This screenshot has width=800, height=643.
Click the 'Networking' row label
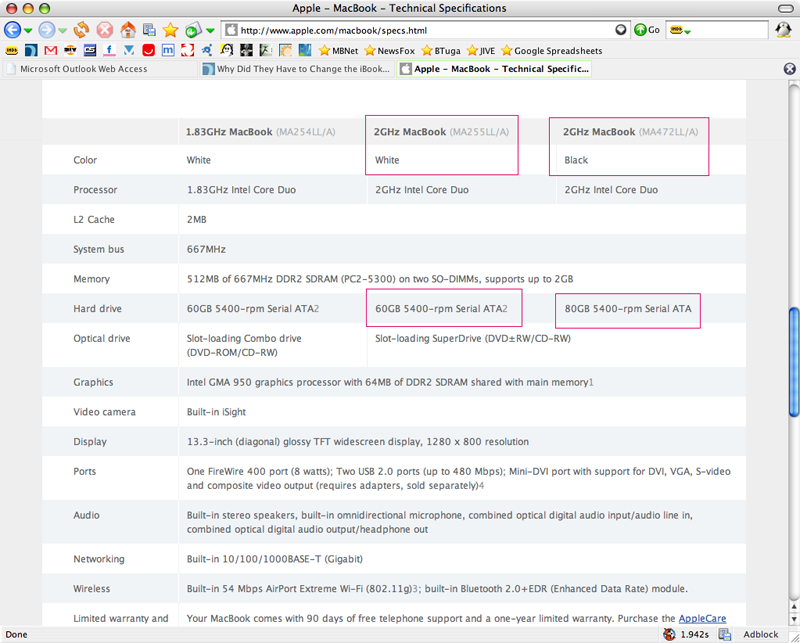pos(98,559)
